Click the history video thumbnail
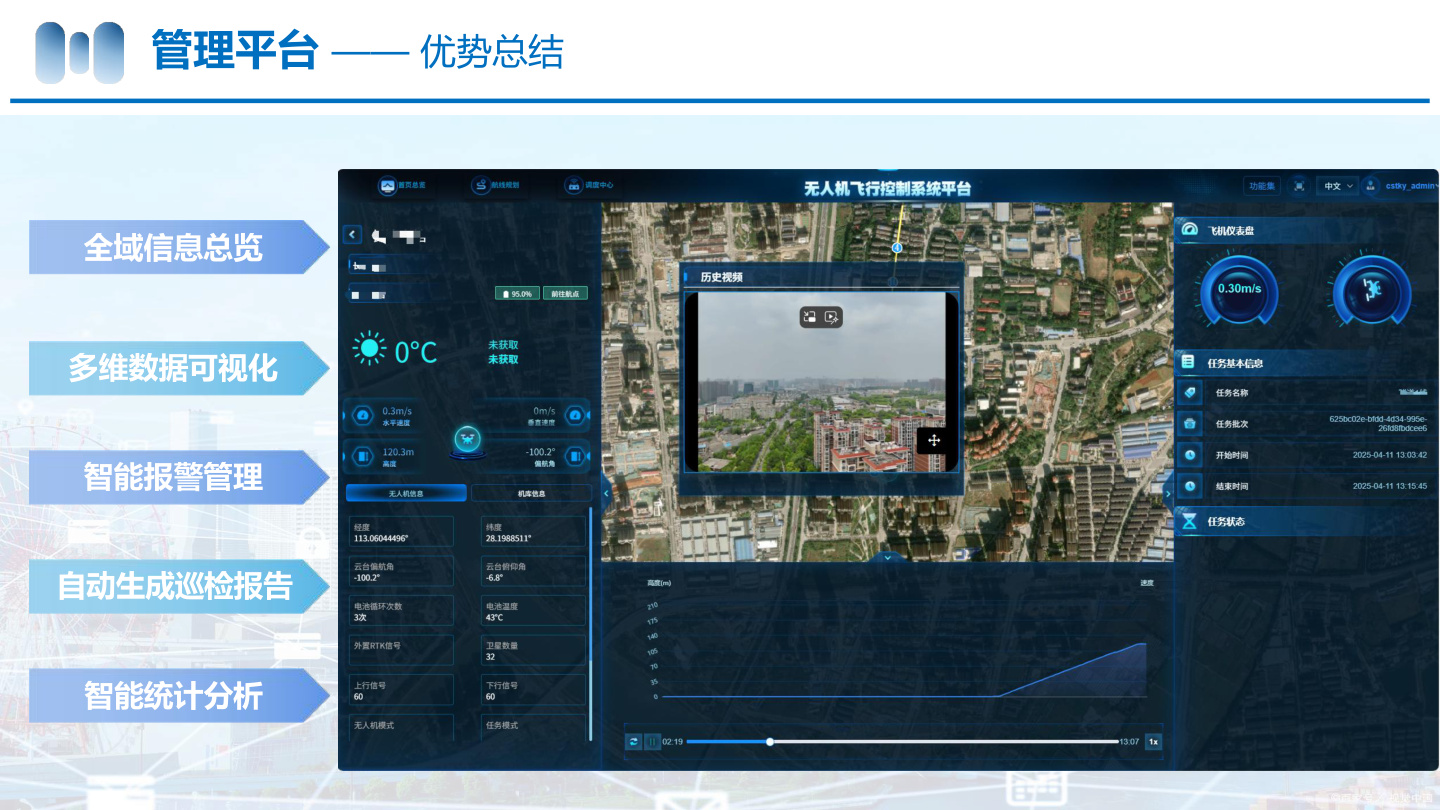The image size is (1440, 810). click(x=820, y=382)
